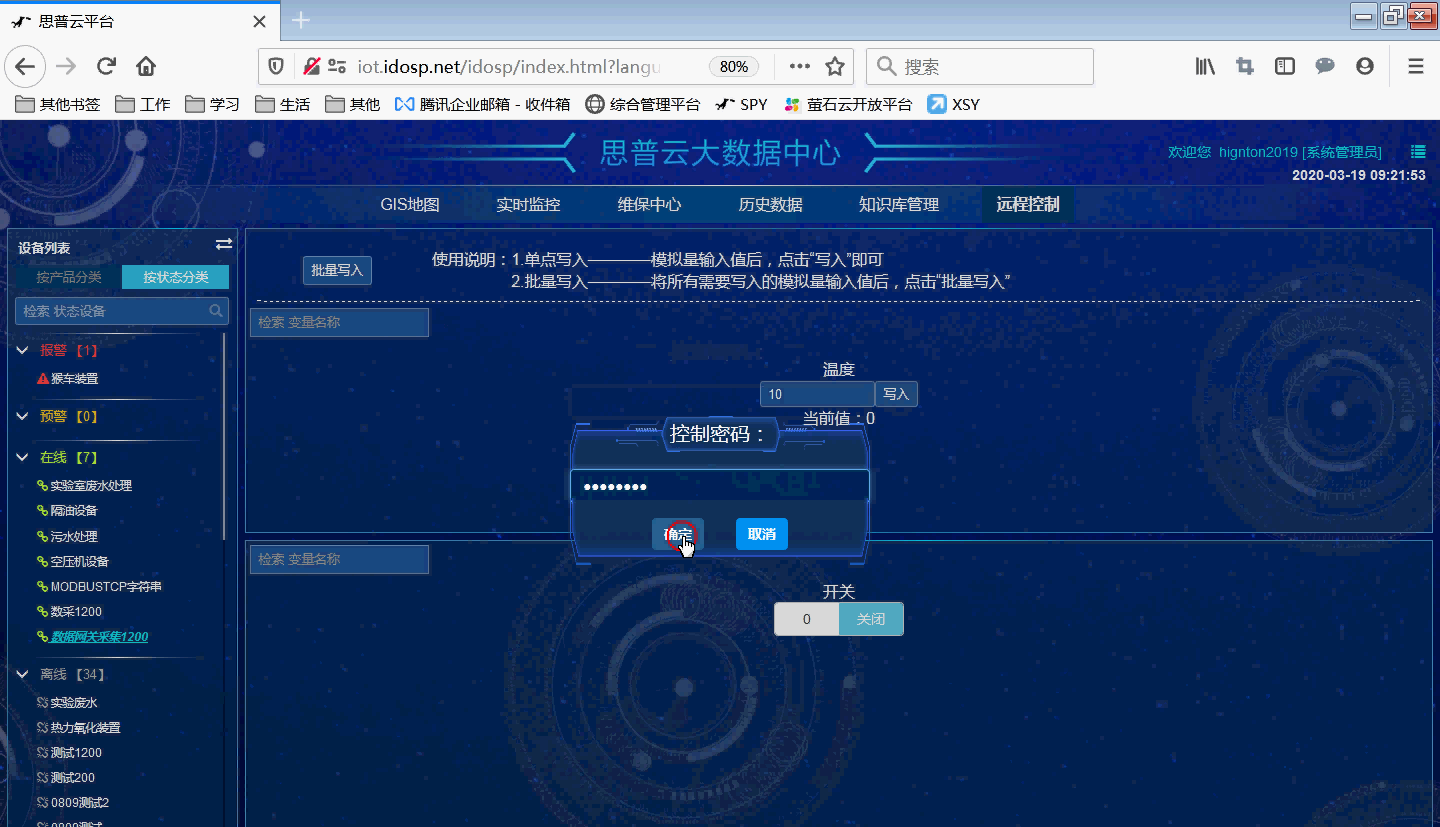Click the 萤石云开放平台 bookmark icon
Viewport: 1440px width, 827px height.
click(x=793, y=103)
